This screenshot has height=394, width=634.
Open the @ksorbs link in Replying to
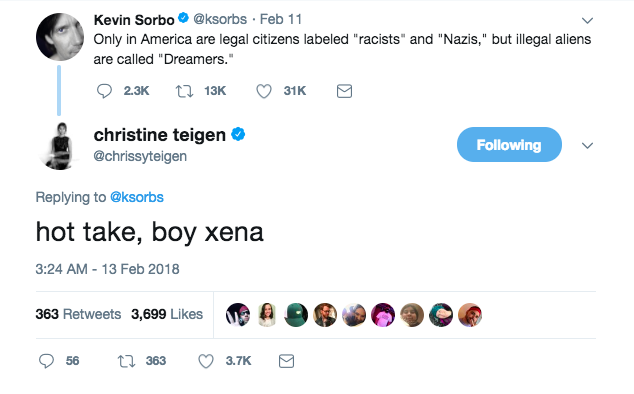(x=137, y=197)
